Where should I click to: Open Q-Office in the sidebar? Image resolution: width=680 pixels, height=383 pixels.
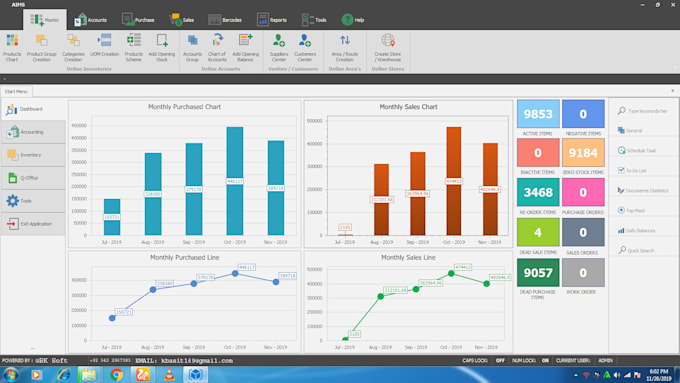click(33, 178)
